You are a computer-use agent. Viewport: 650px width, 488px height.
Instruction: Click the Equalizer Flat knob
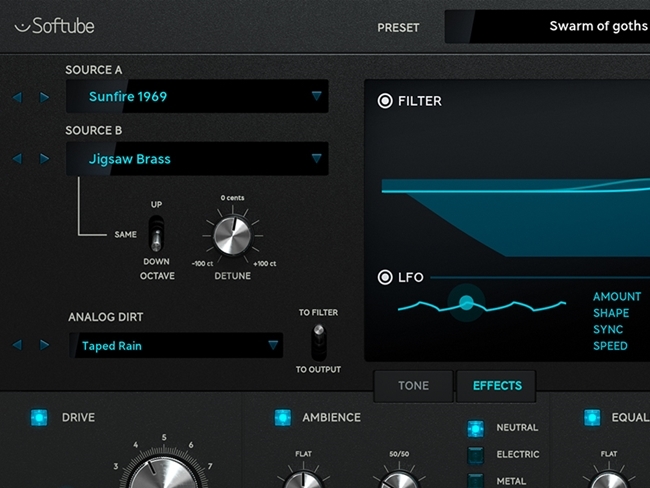(x=609, y=480)
